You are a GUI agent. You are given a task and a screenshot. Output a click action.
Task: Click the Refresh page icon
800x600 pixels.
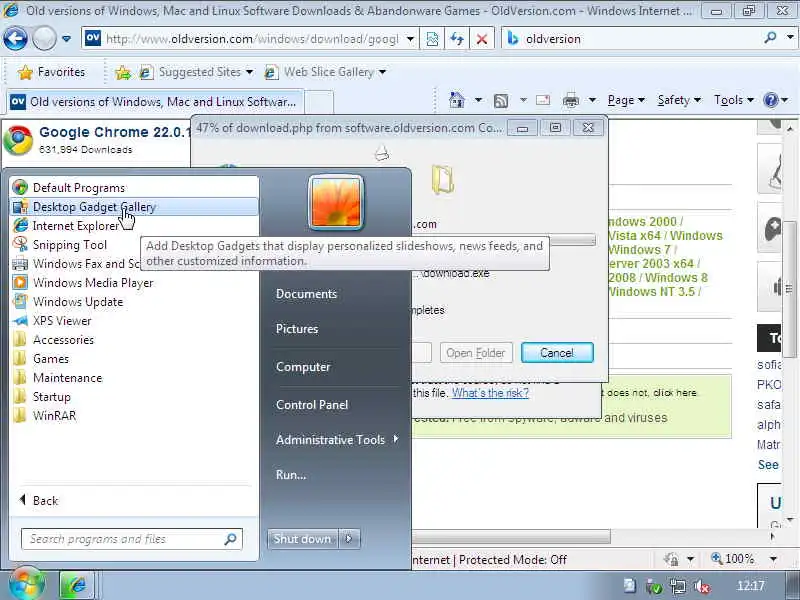(457, 39)
